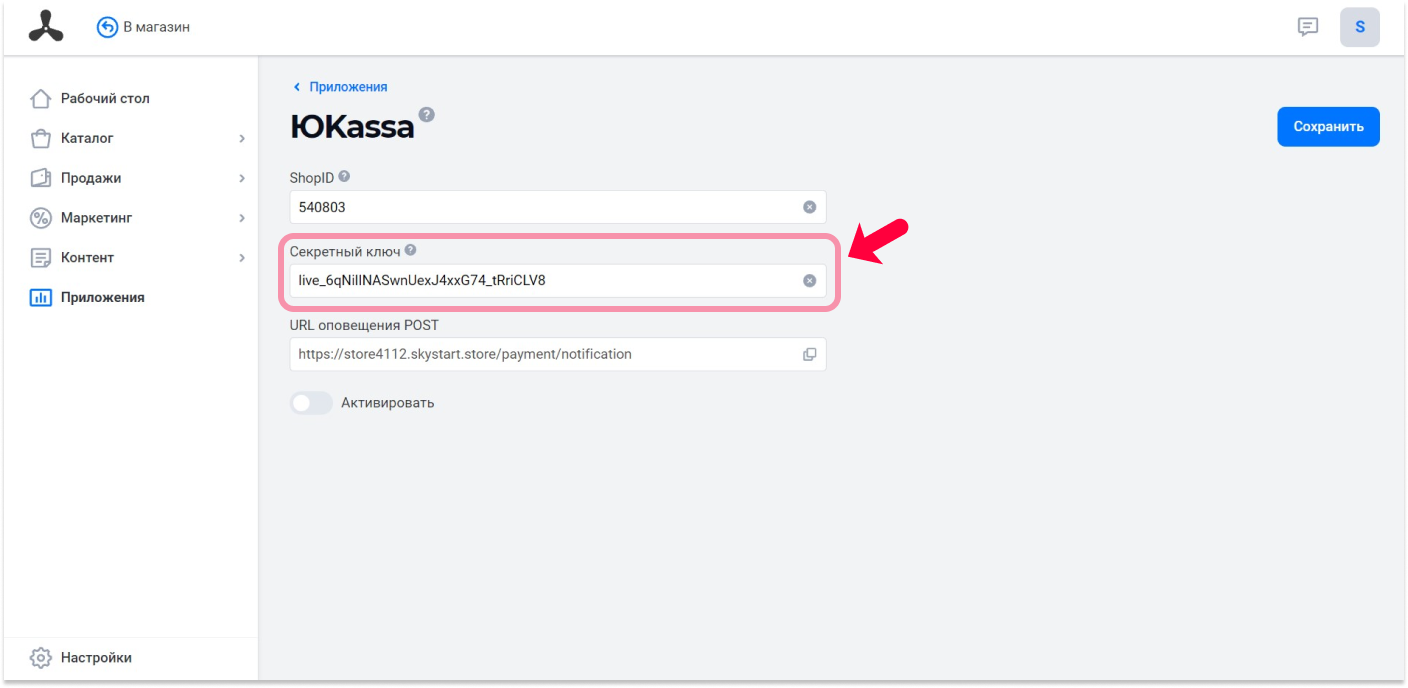Click the URL оповещения POST field
The image size is (1408, 688).
(x=558, y=354)
